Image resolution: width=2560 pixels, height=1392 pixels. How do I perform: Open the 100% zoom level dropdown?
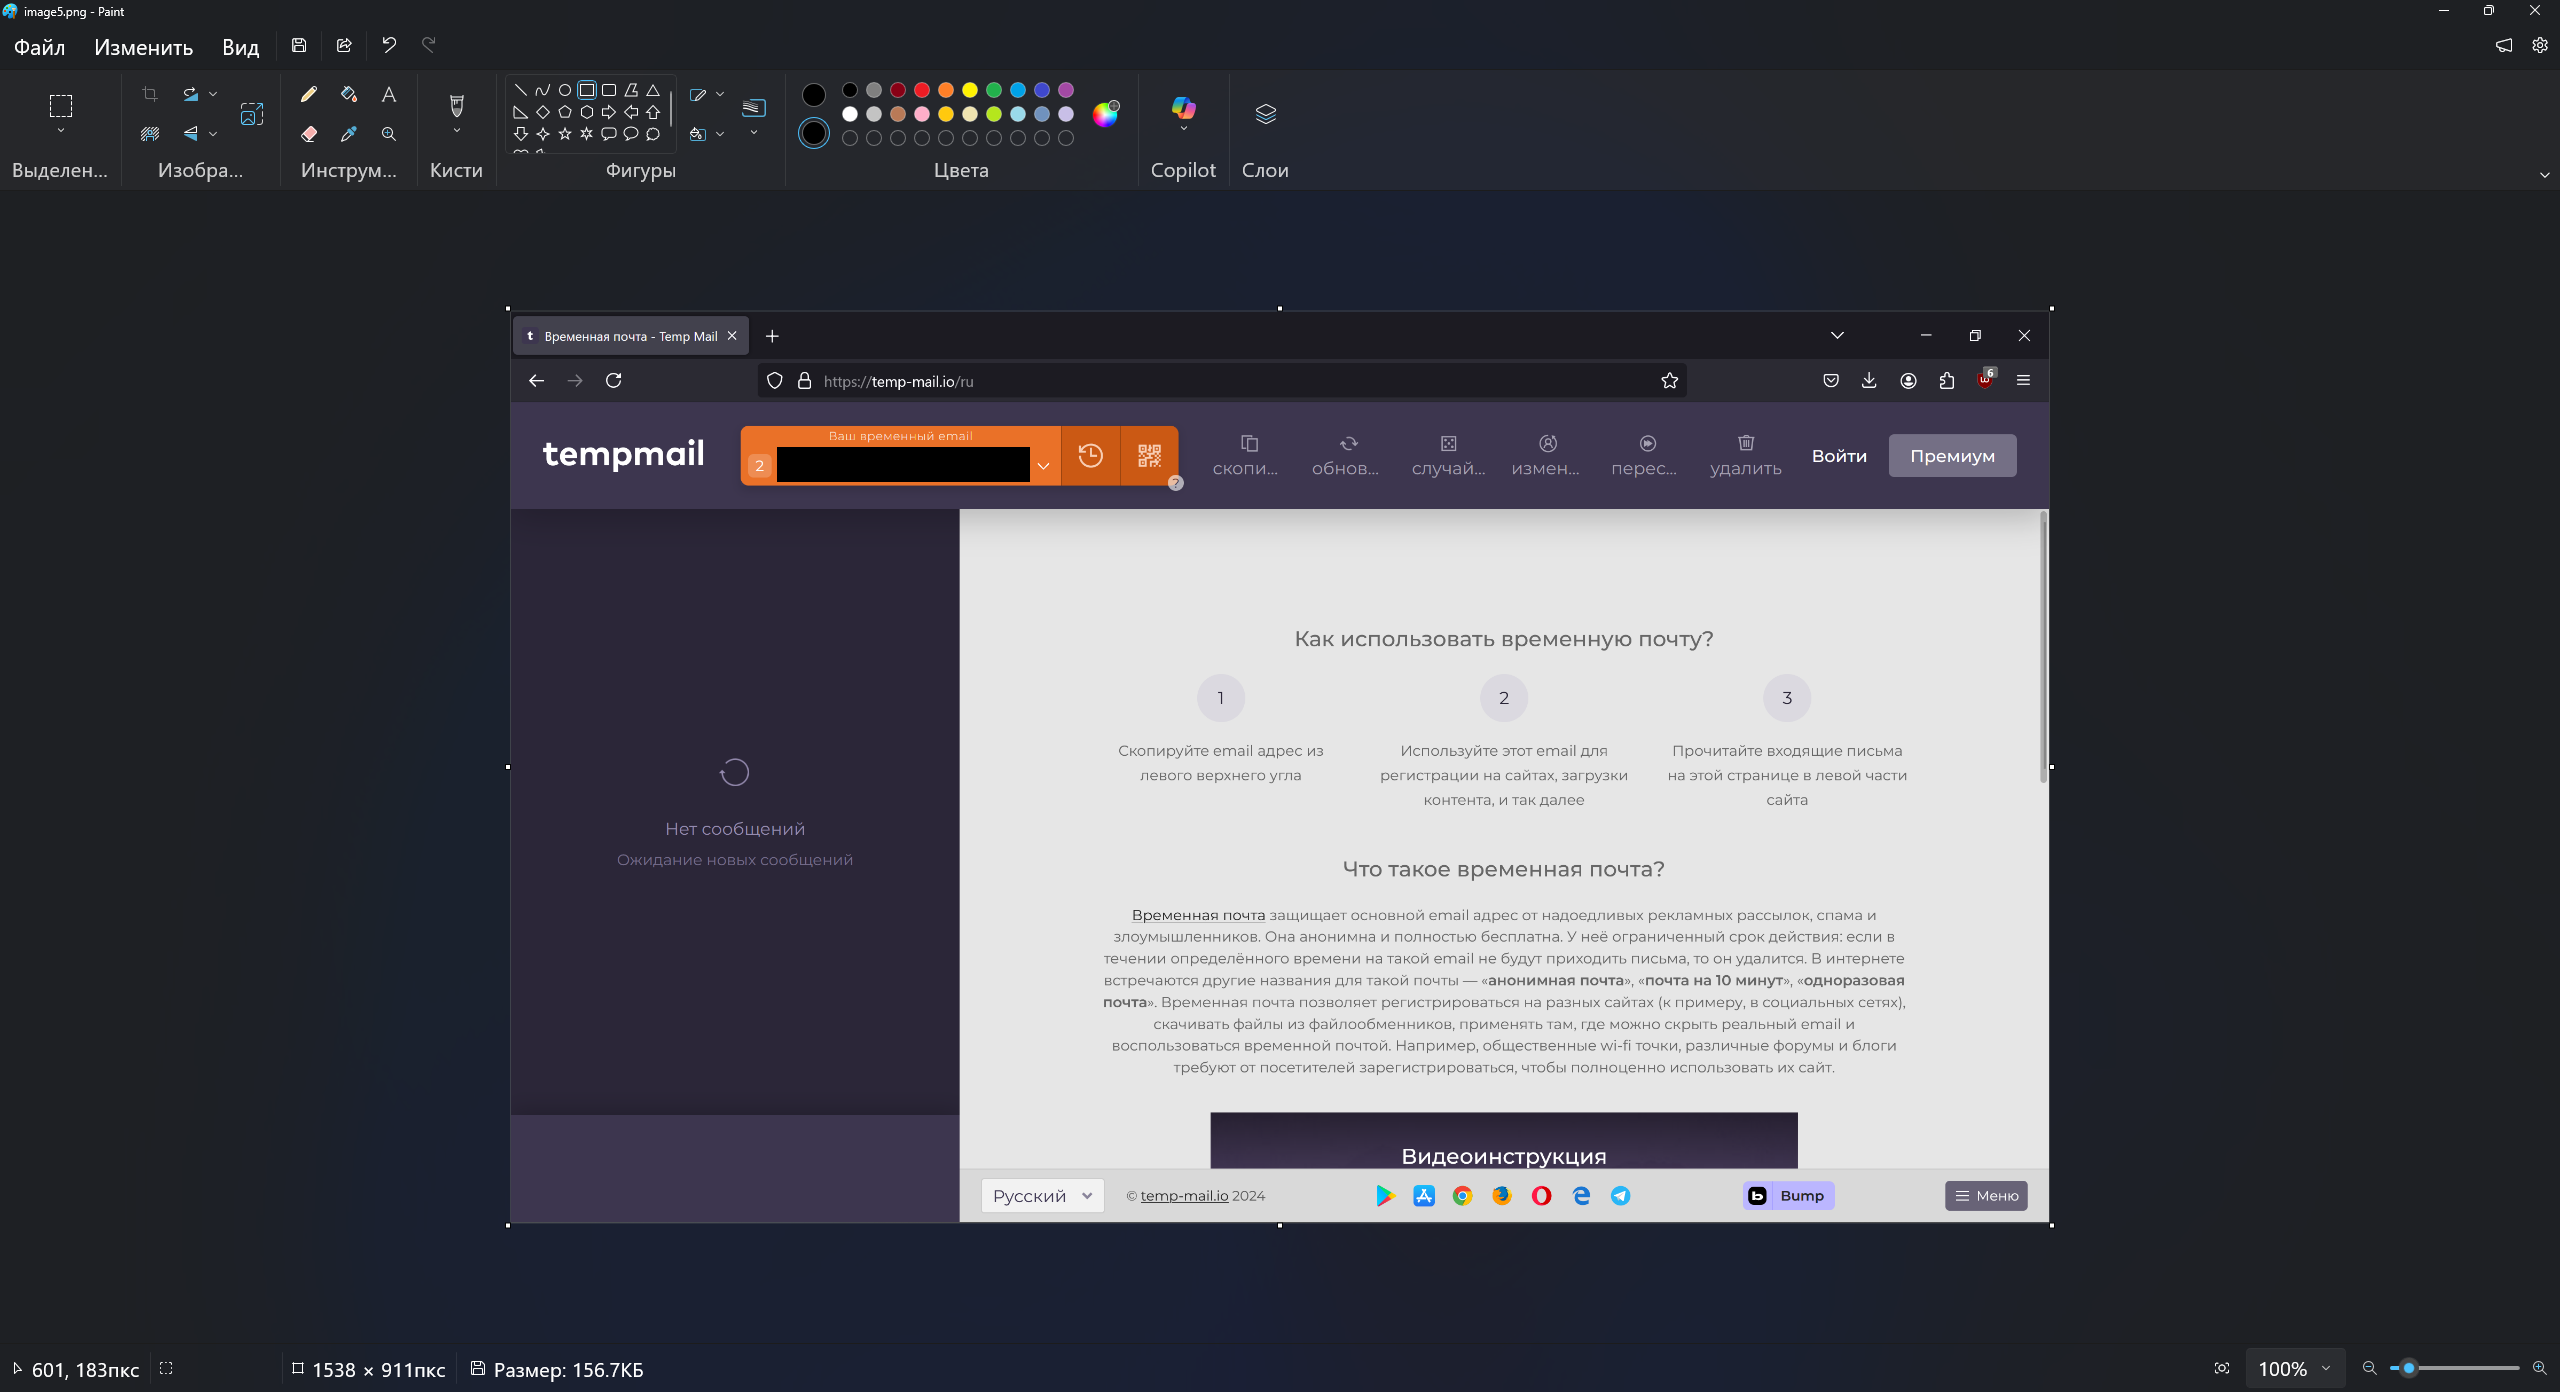tap(2326, 1368)
